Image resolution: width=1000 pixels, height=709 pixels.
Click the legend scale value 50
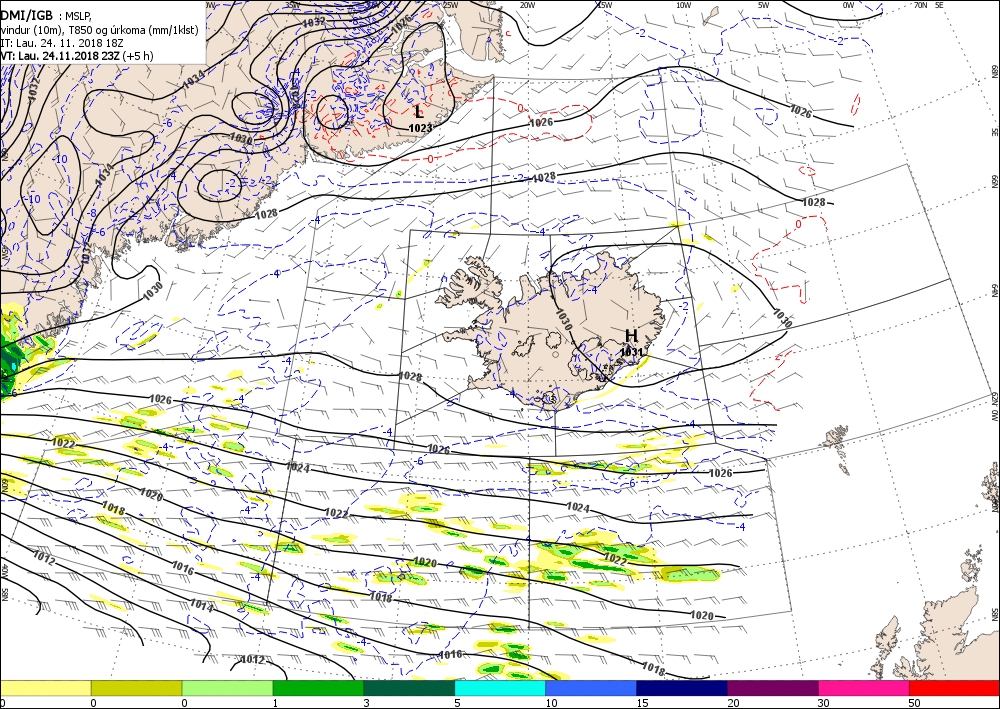click(x=915, y=703)
